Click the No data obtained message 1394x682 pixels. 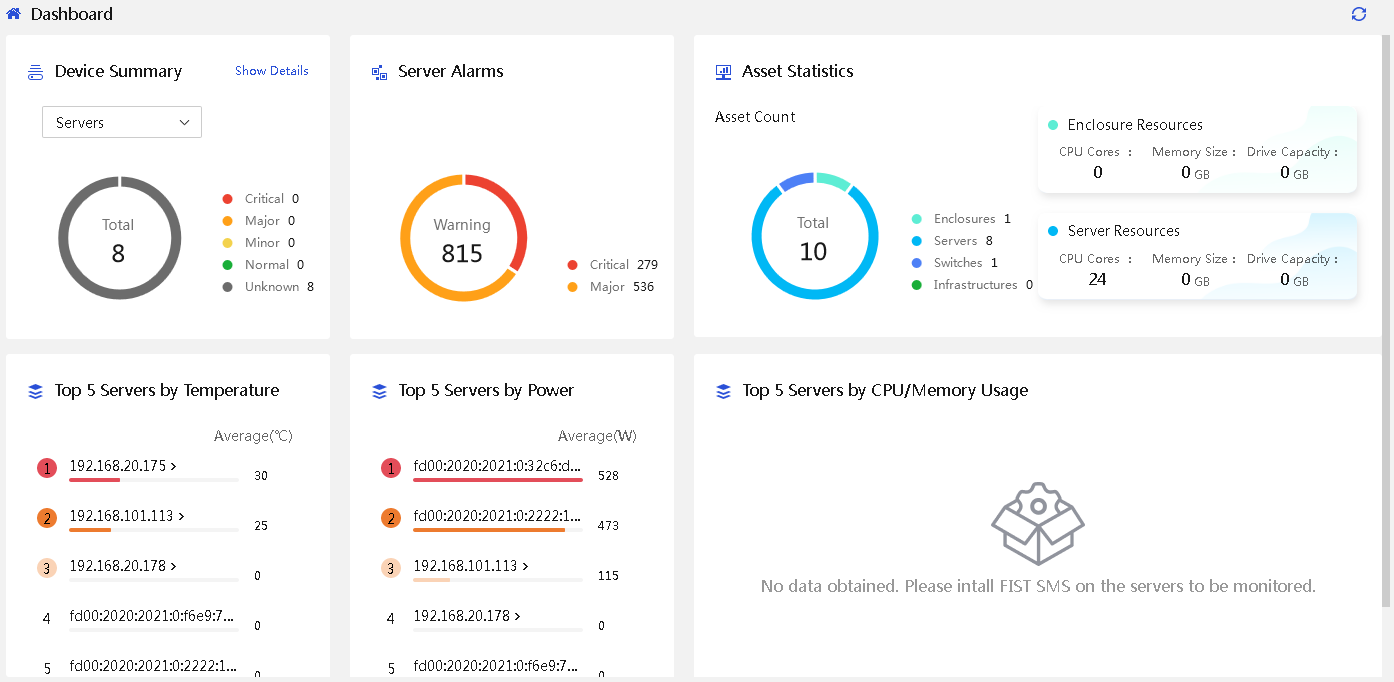coord(1038,586)
